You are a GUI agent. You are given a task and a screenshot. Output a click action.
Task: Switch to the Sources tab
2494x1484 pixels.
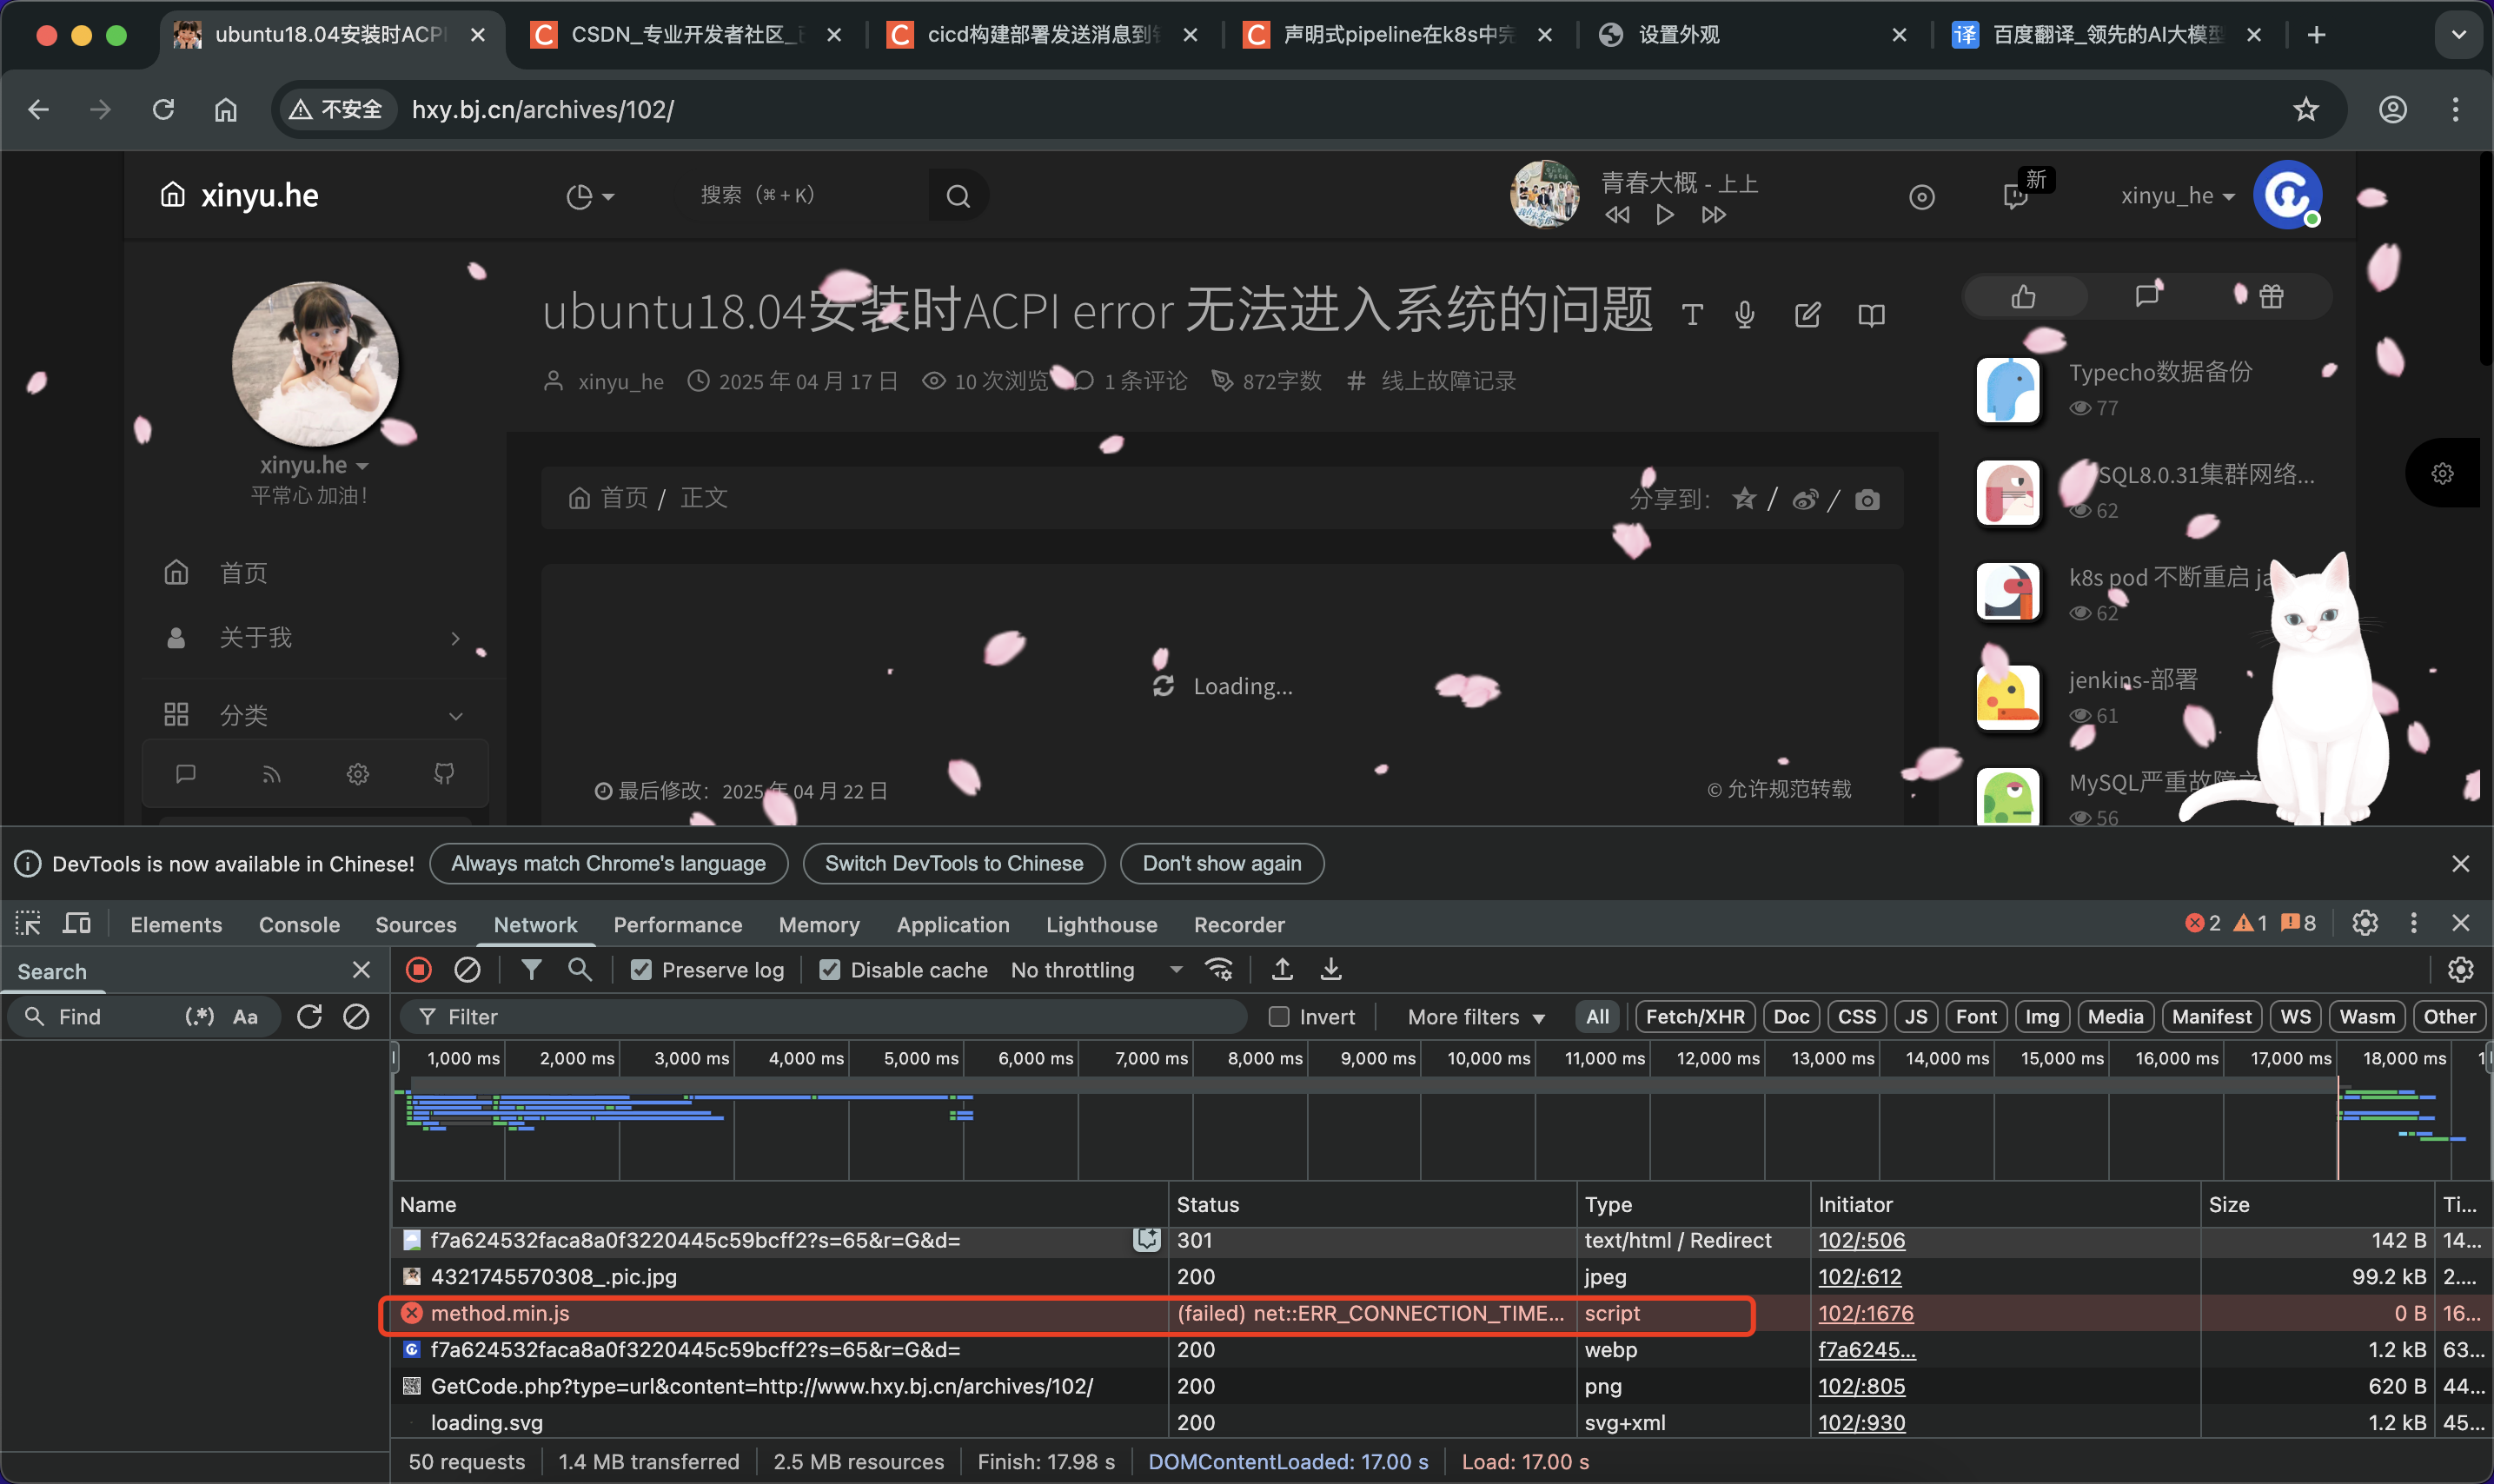tap(415, 924)
